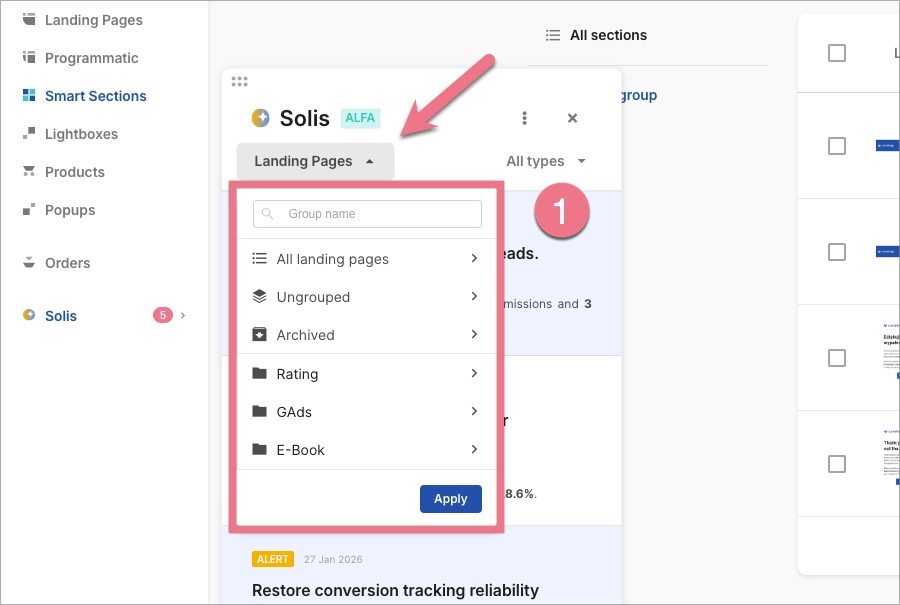This screenshot has width=900, height=605.
Task: Check the first landing page checkbox
Action: pos(836,53)
